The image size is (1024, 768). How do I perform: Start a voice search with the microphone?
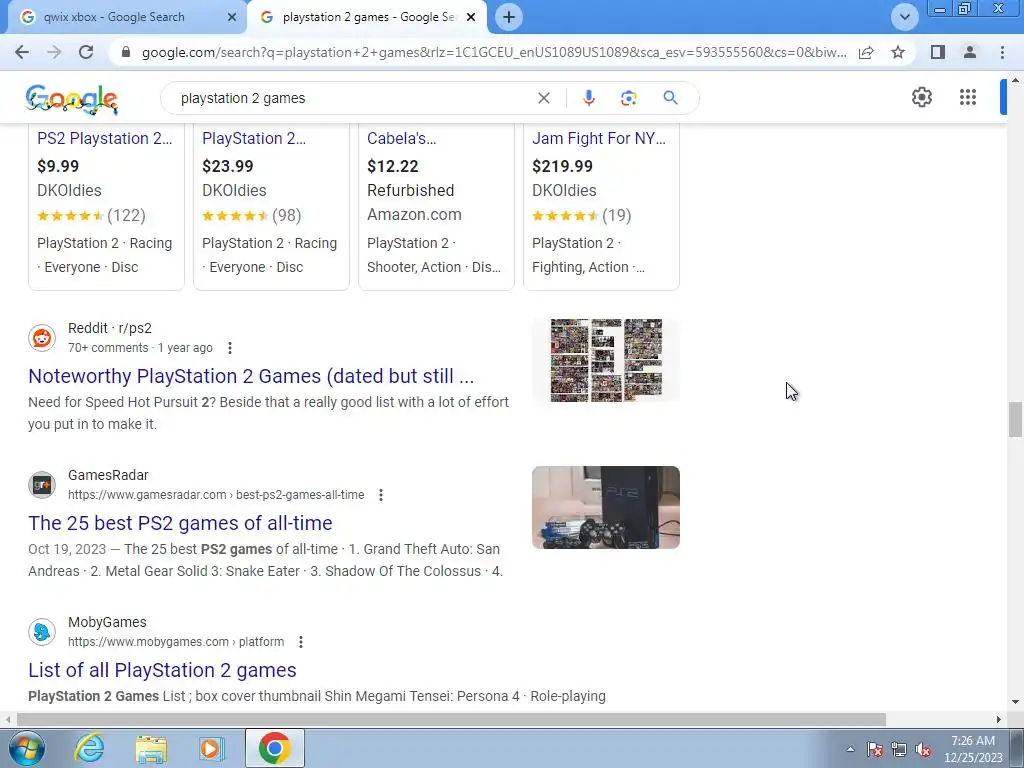[588, 98]
